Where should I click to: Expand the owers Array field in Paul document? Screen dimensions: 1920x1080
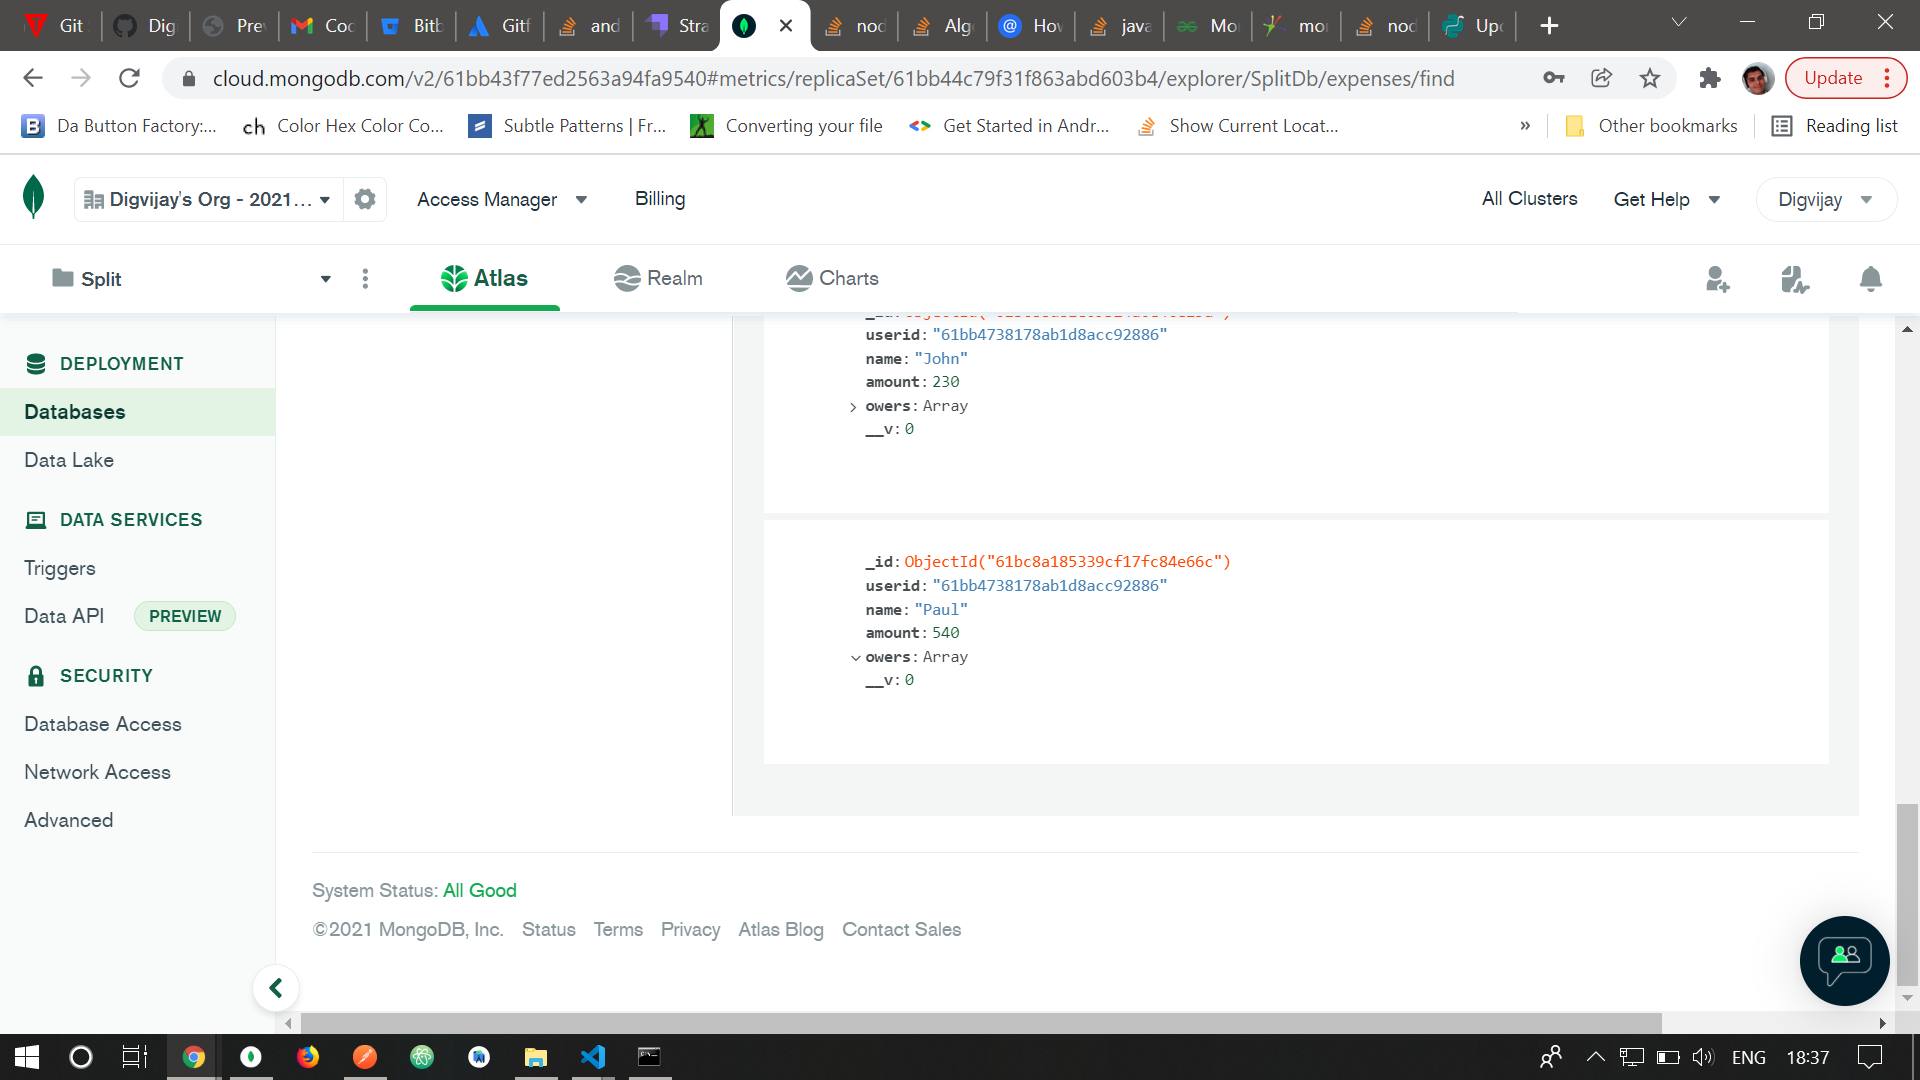point(853,657)
